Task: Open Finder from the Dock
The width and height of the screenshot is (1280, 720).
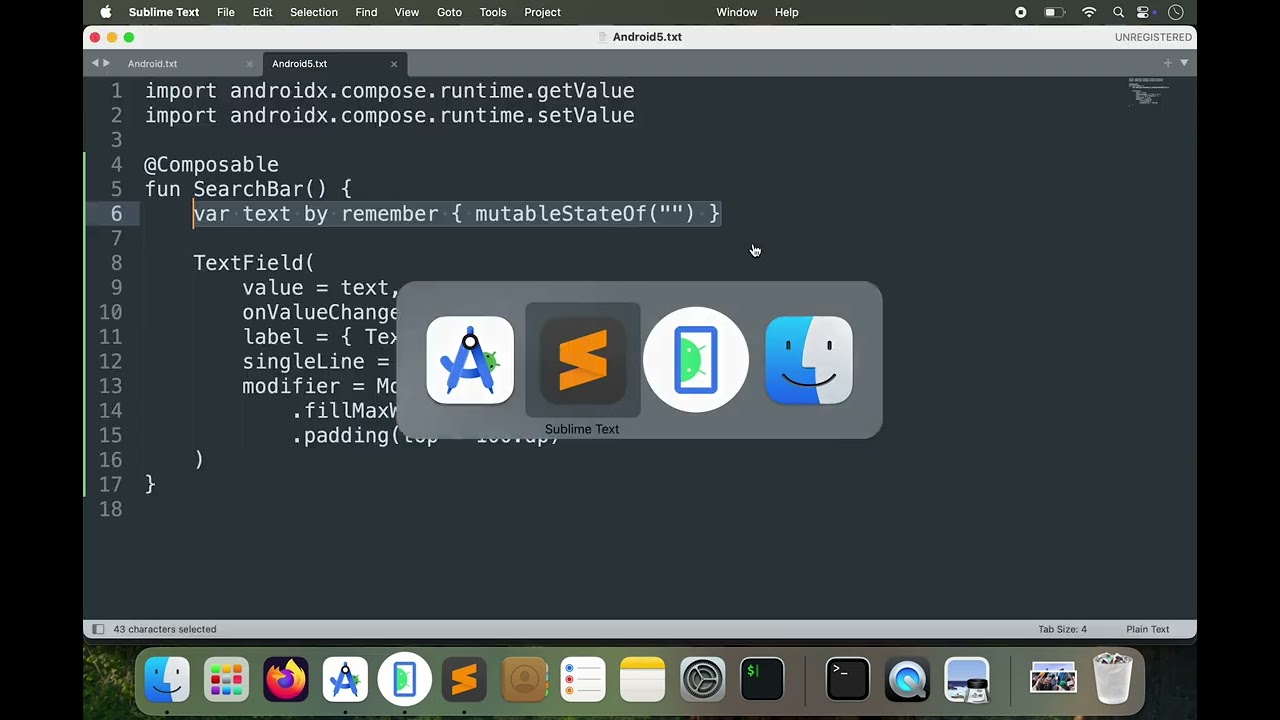Action: 167,680
